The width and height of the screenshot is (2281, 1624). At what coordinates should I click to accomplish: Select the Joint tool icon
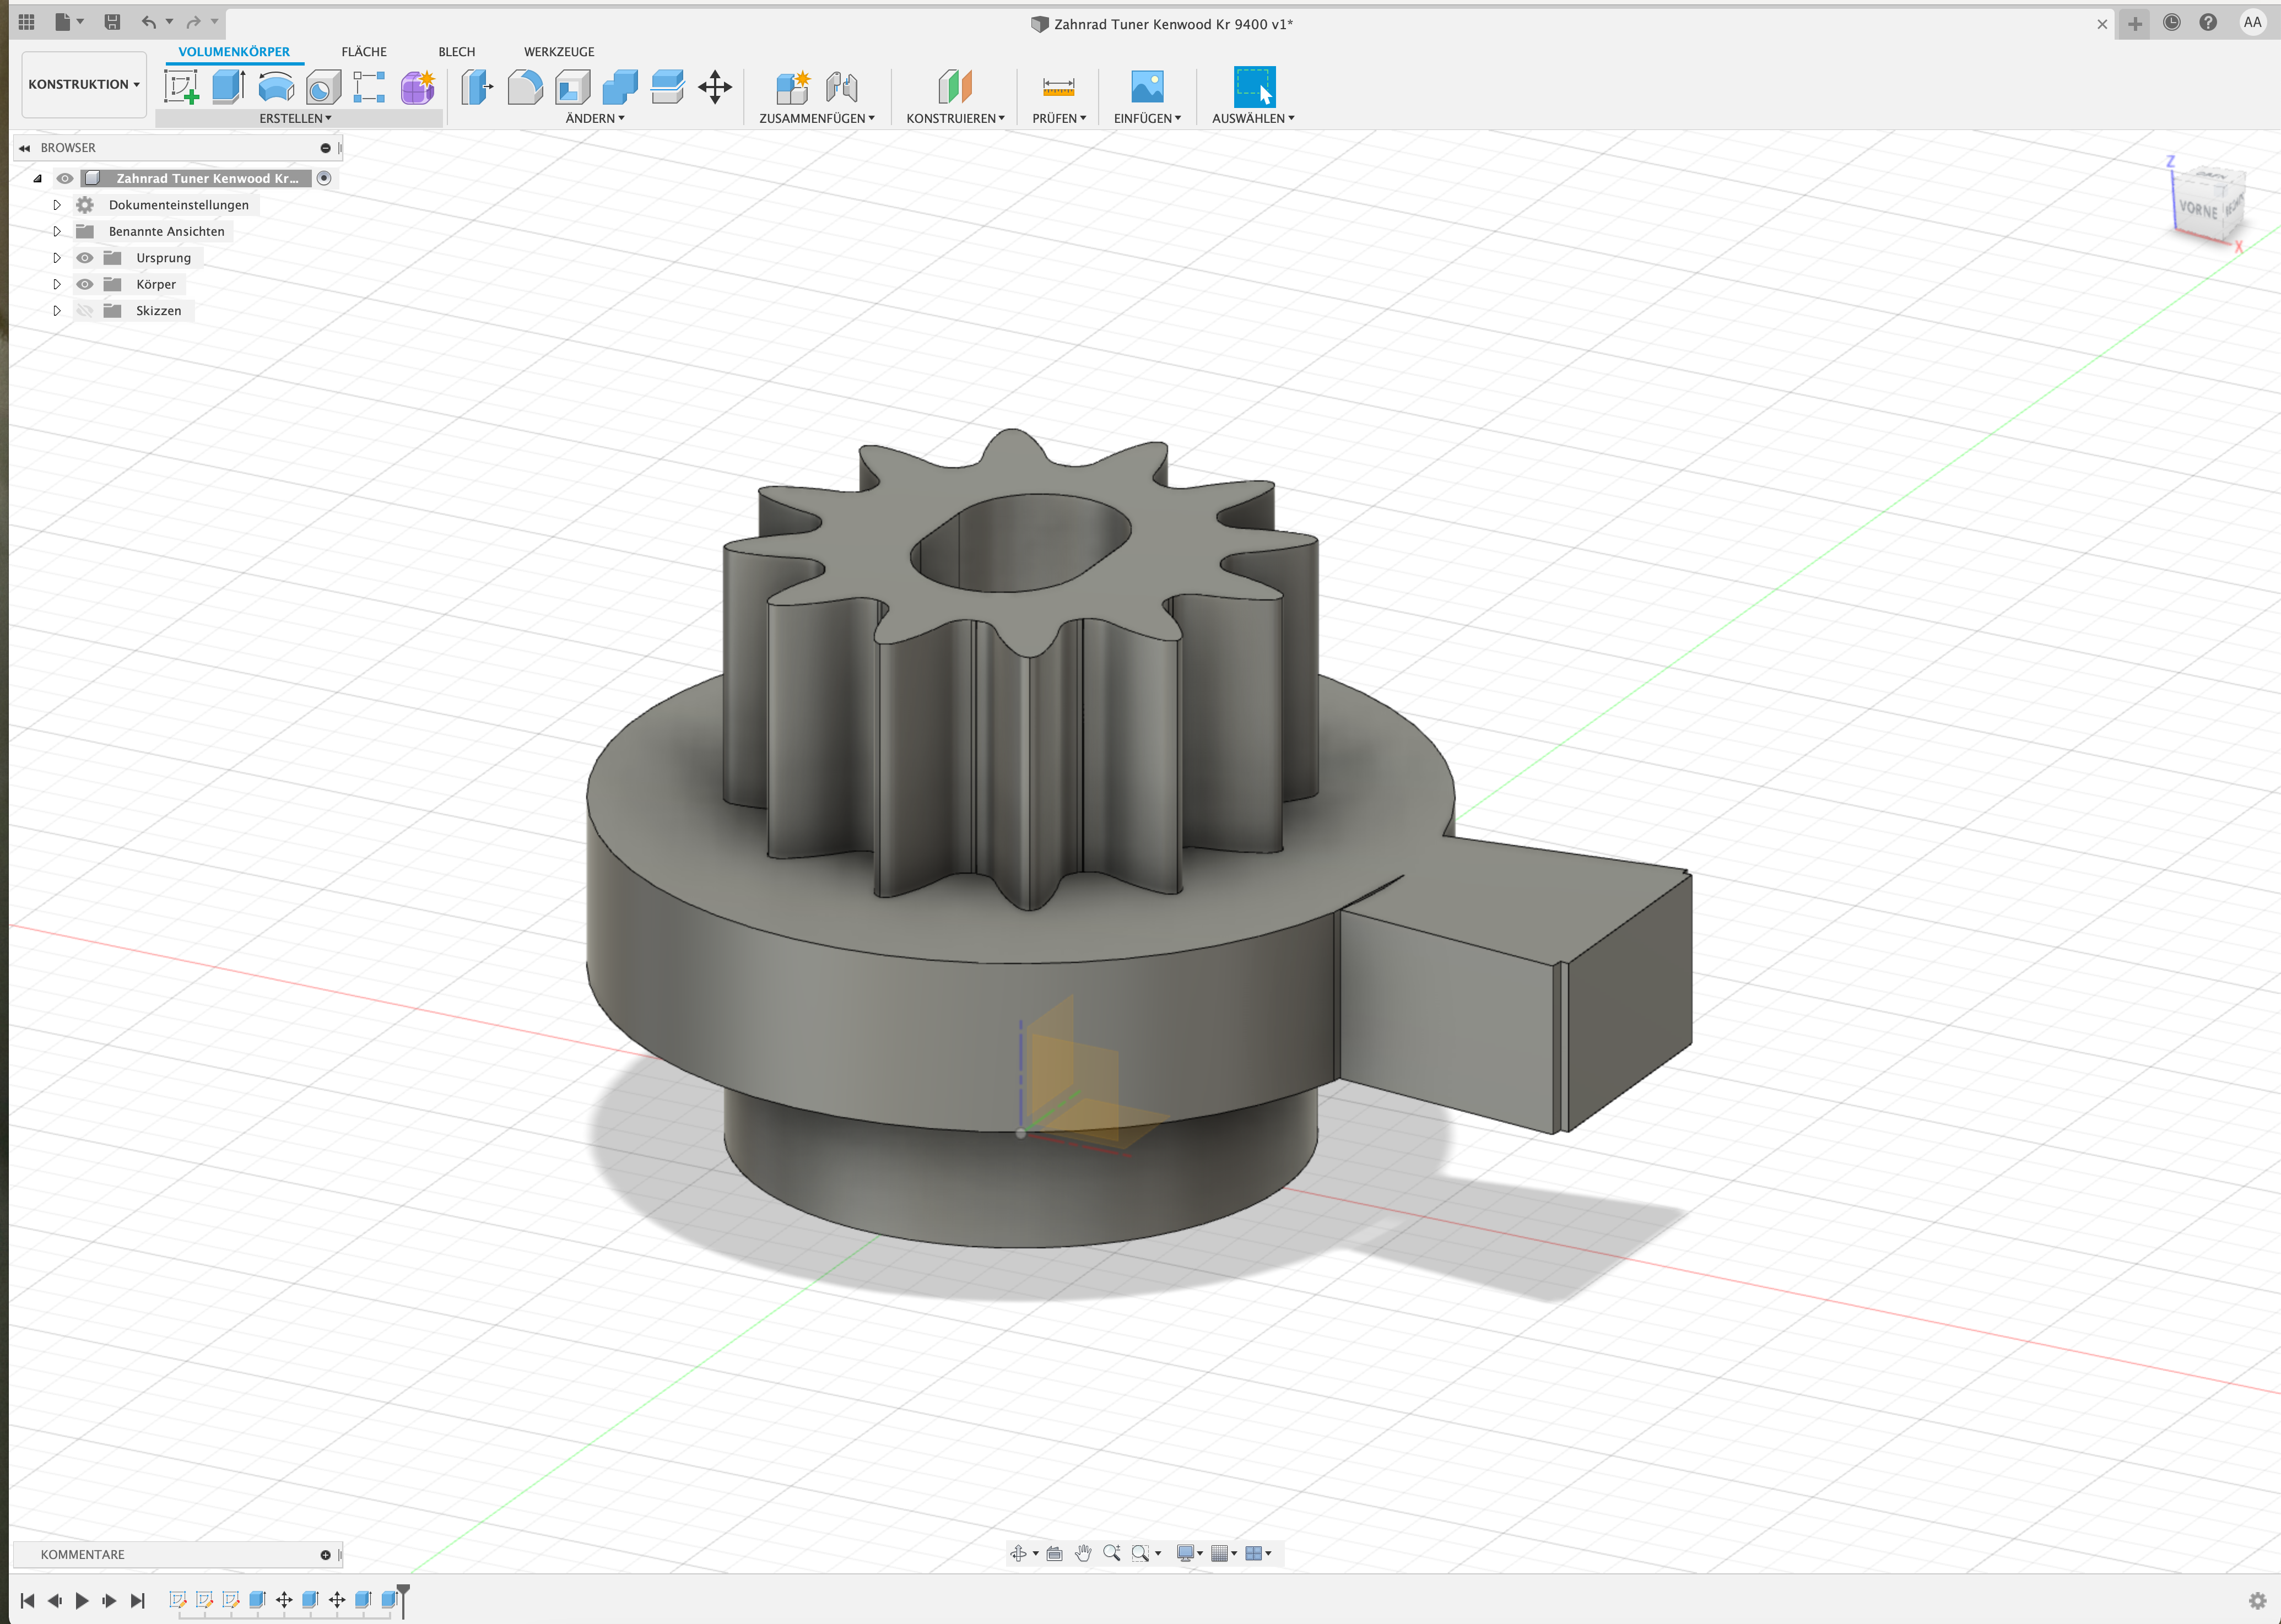[842, 86]
